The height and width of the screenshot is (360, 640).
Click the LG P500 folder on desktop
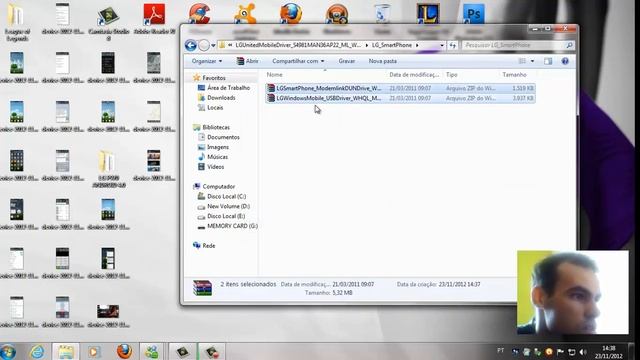coord(108,169)
